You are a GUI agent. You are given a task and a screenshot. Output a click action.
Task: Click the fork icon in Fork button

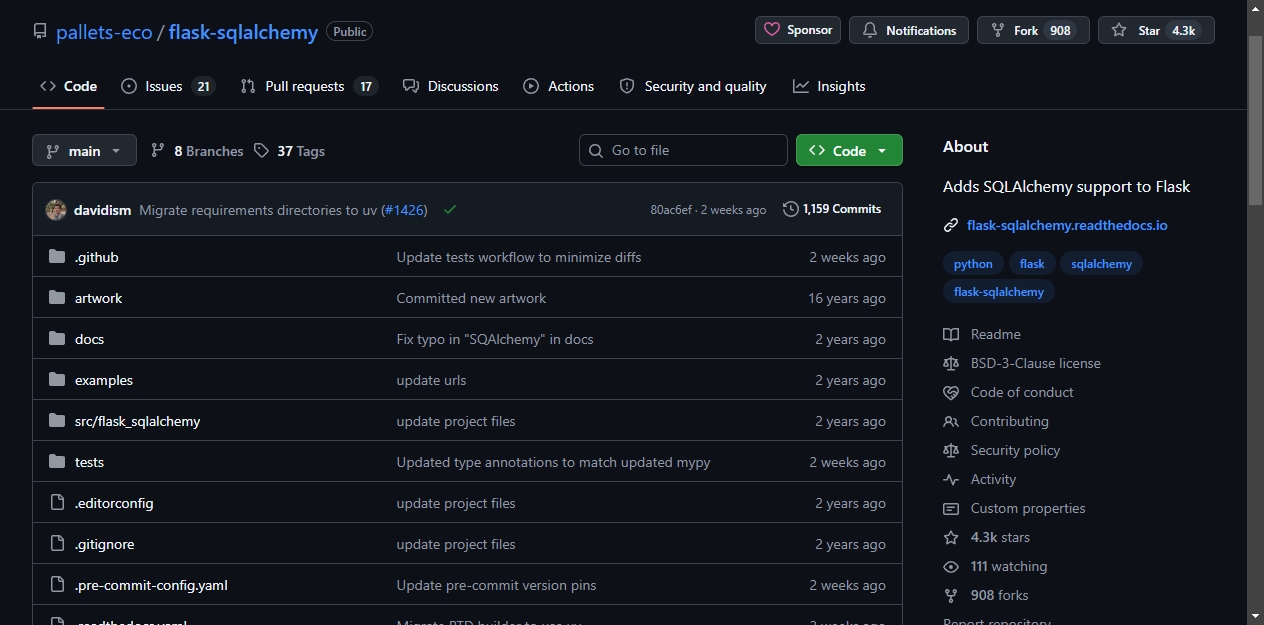point(998,30)
